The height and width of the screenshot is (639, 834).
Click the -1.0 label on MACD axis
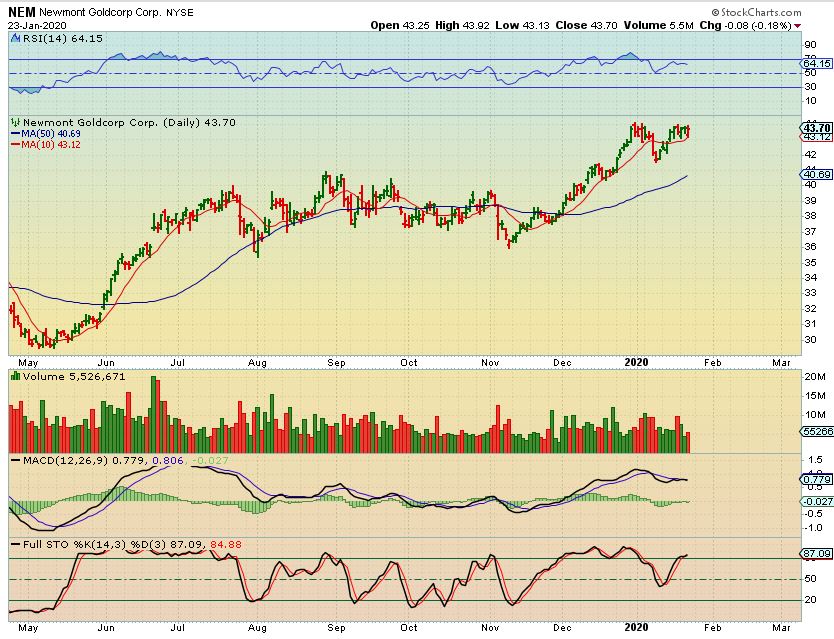812,528
